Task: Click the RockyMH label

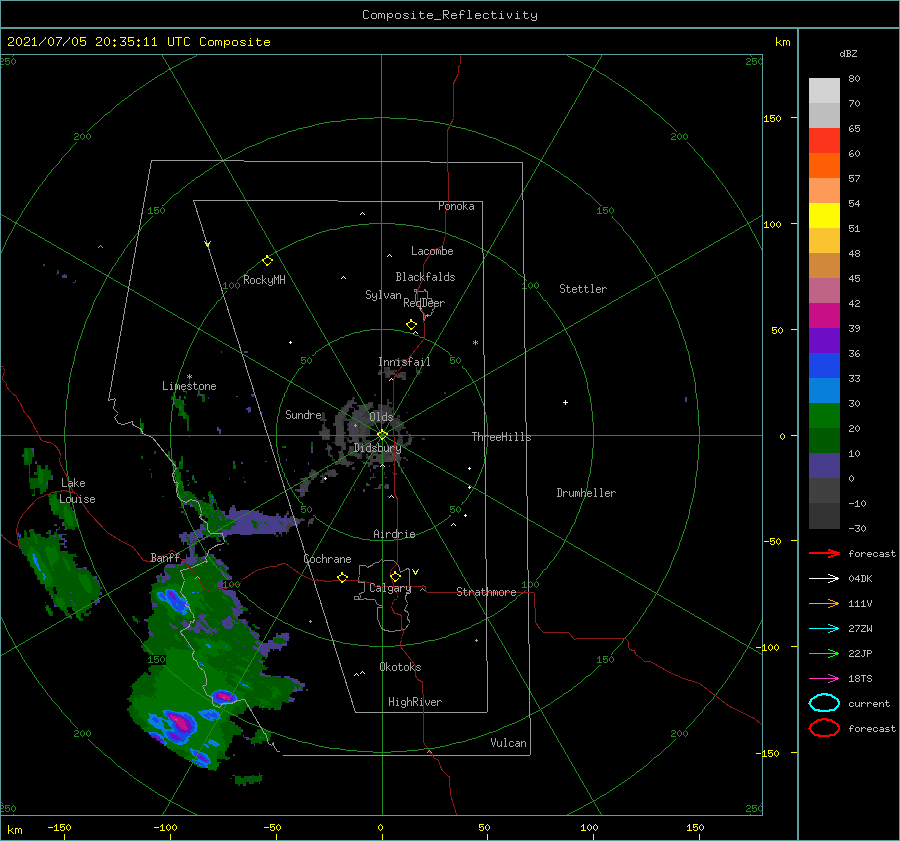Action: [x=264, y=280]
